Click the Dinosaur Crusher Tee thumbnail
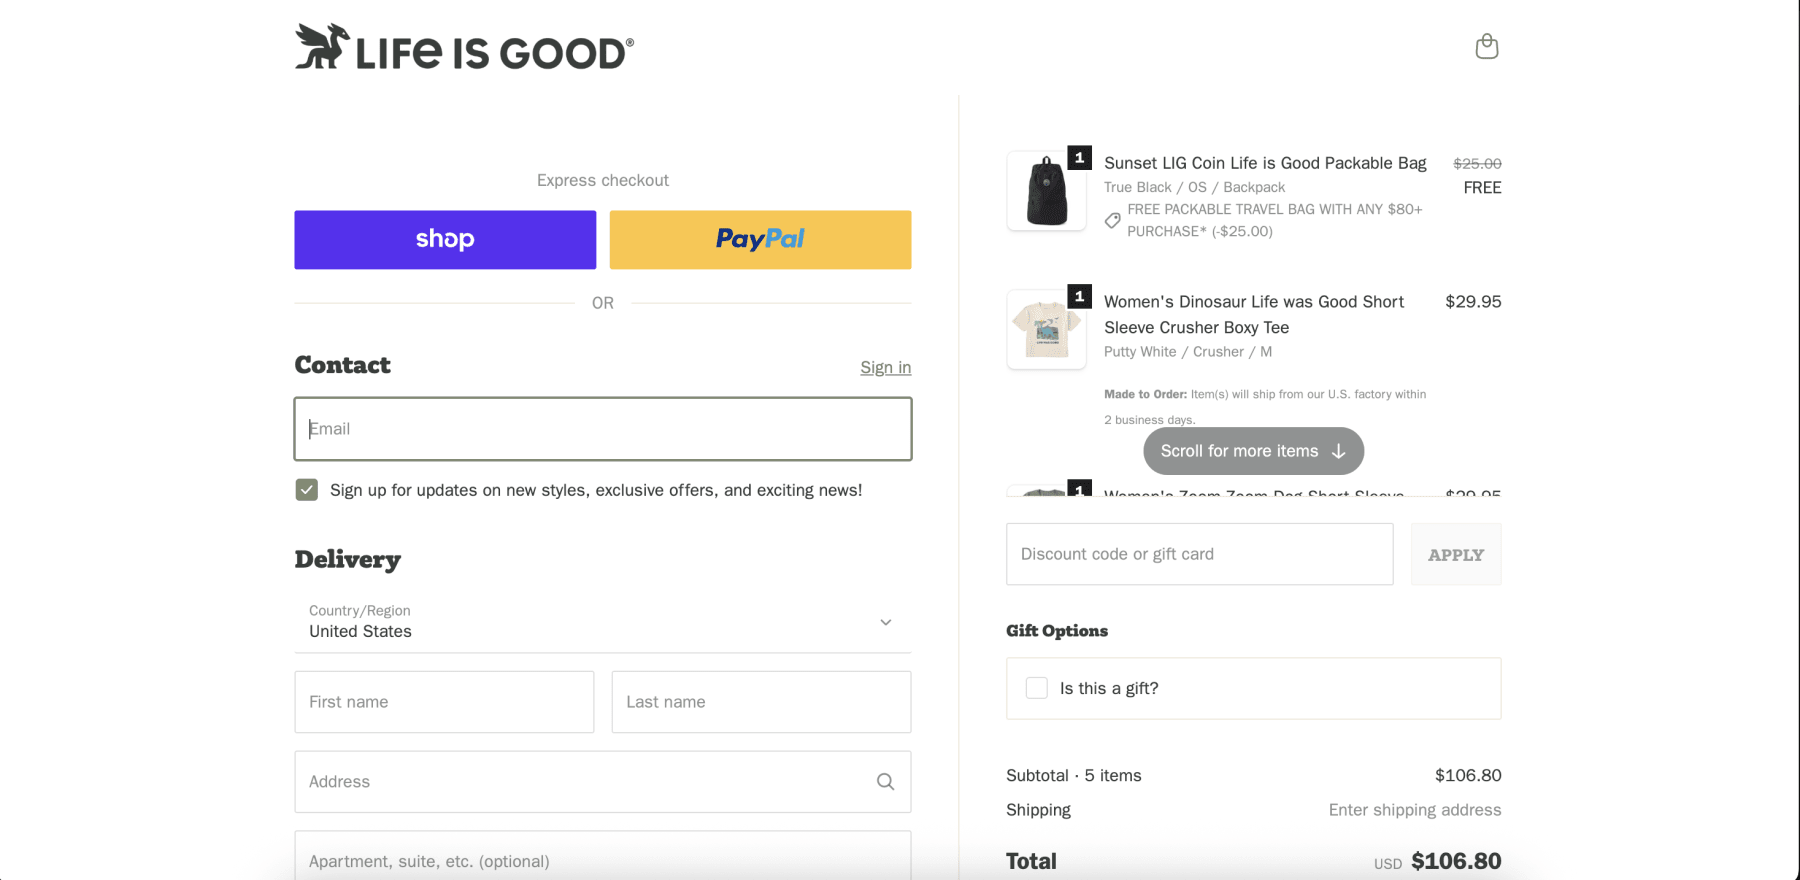The height and width of the screenshot is (880, 1800). pos(1046,328)
